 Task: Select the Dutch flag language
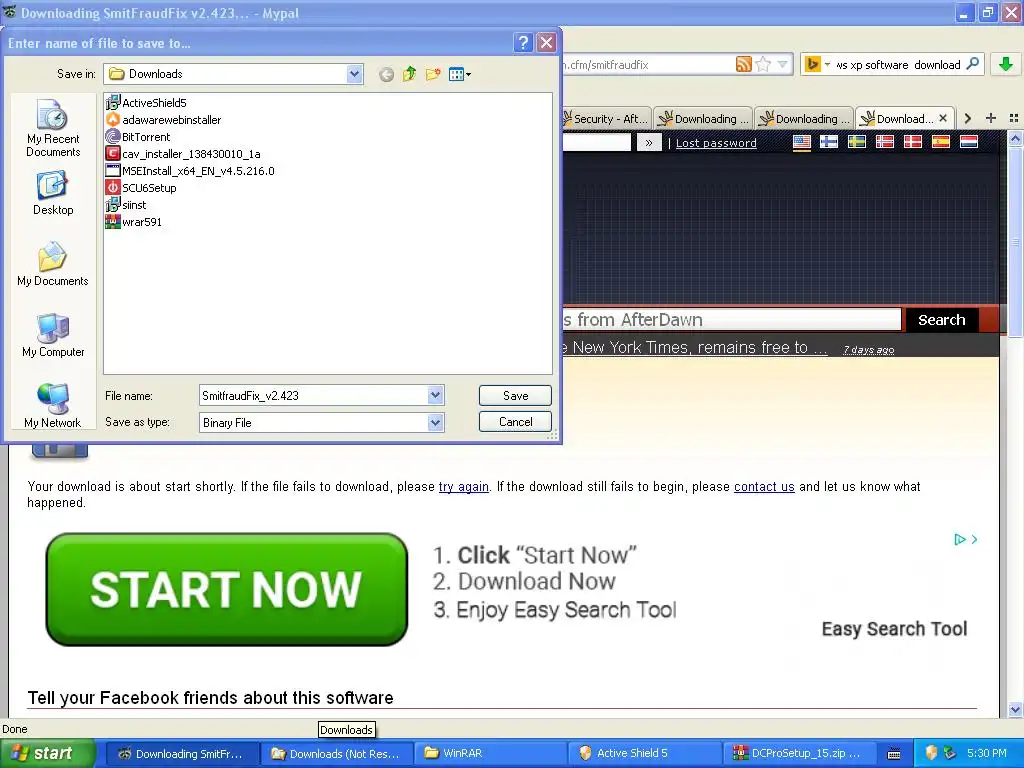coord(969,142)
